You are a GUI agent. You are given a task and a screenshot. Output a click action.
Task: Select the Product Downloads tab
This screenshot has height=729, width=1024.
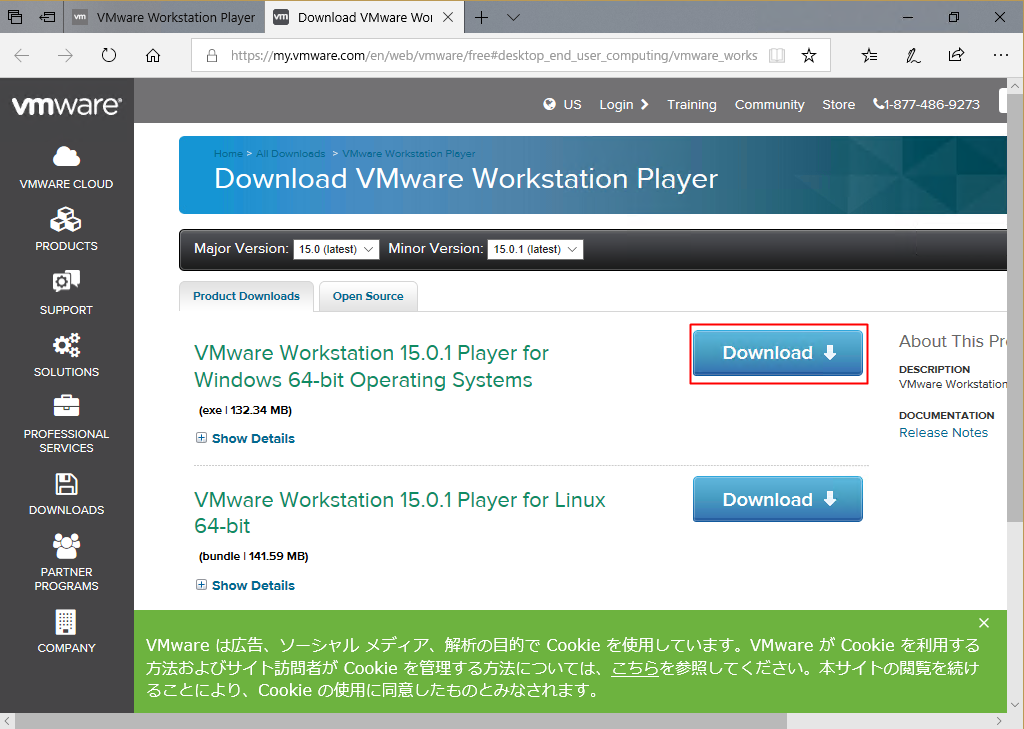246,296
